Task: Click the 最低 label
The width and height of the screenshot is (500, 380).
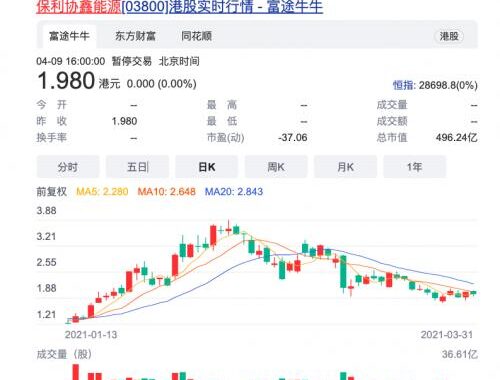Action: (222, 121)
